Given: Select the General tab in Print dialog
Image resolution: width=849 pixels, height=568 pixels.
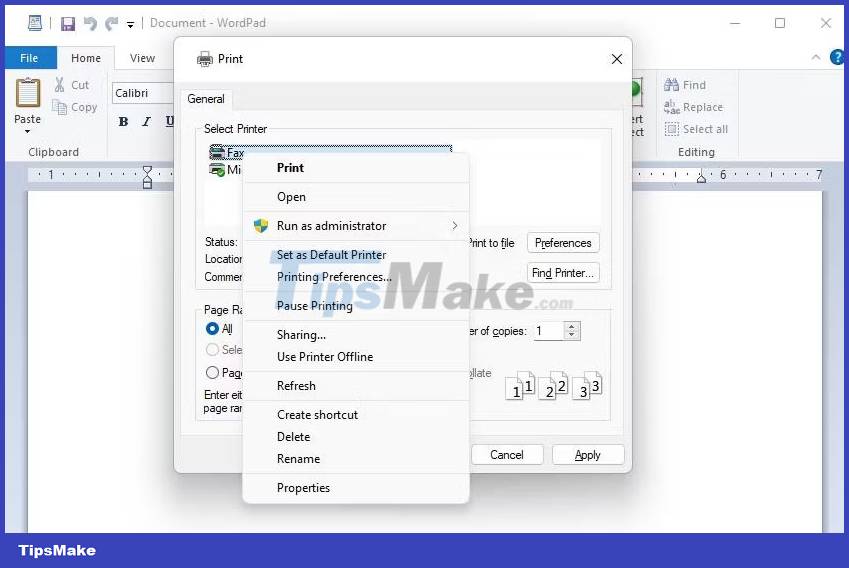Looking at the screenshot, I should (206, 99).
